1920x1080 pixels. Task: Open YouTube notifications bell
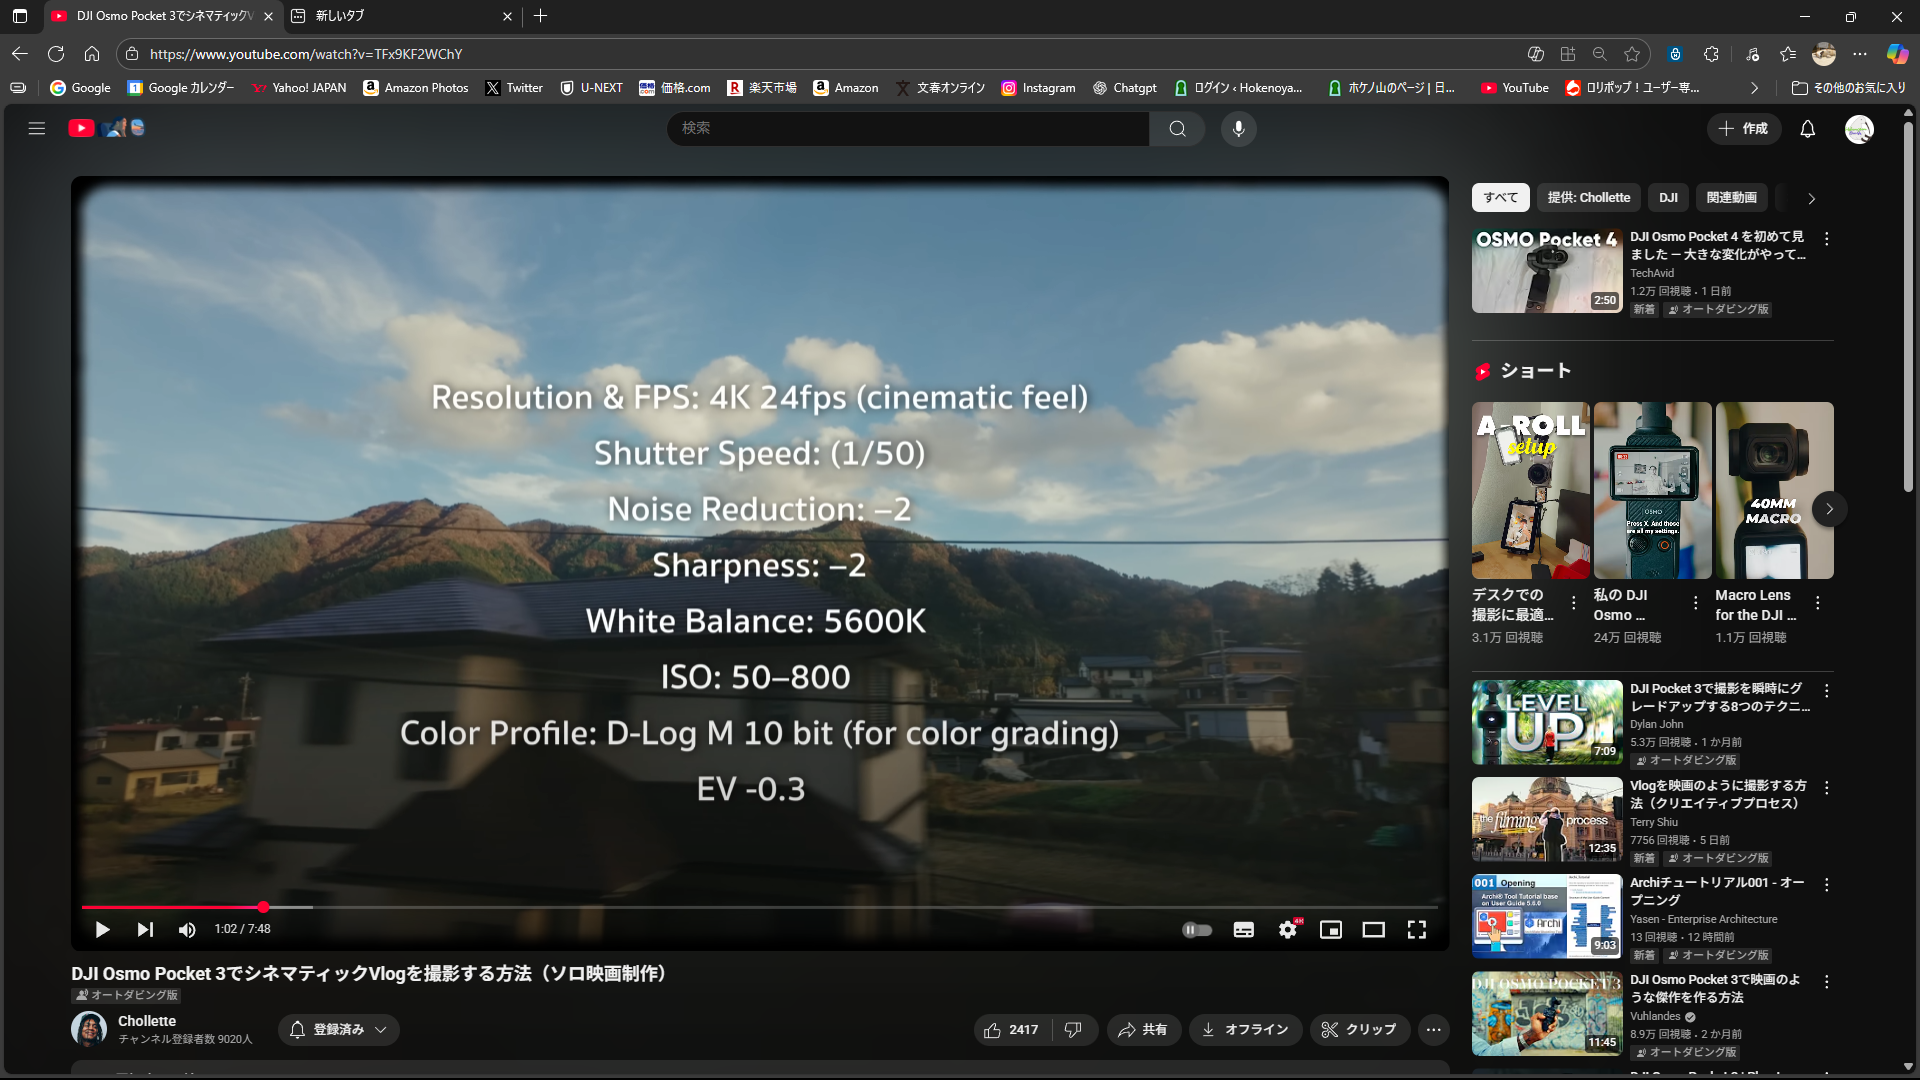[x=1807, y=129]
